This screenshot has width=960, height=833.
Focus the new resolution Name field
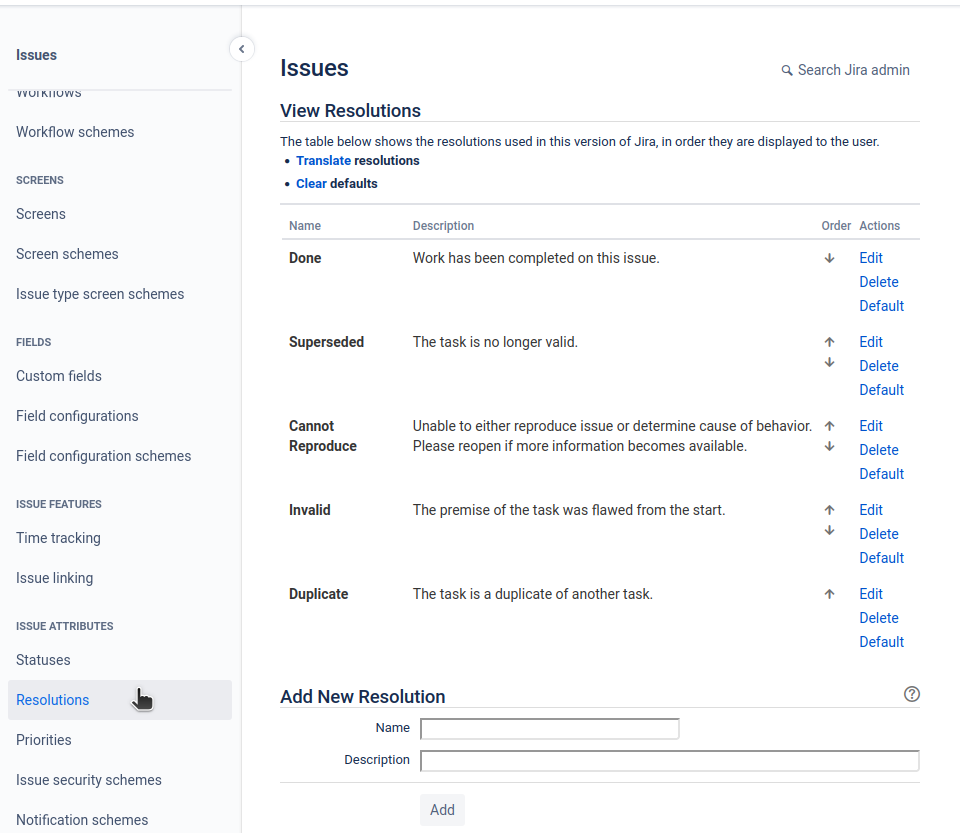(550, 728)
